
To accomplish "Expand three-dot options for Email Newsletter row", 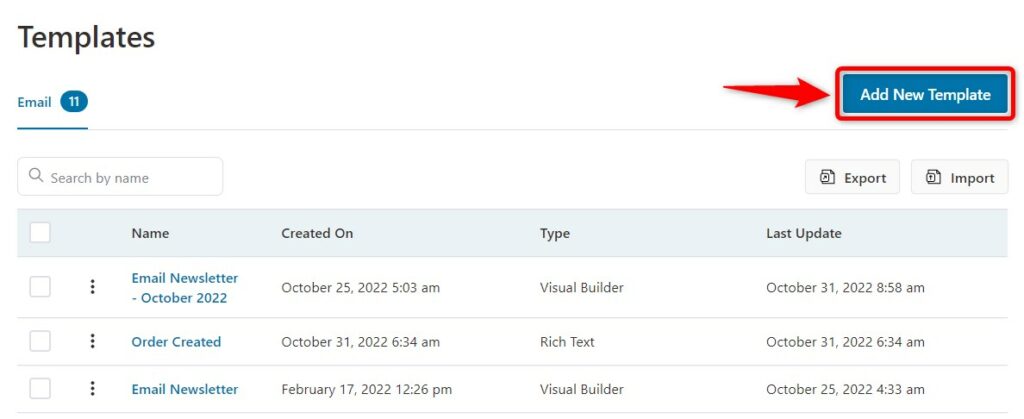I will point(93,388).
